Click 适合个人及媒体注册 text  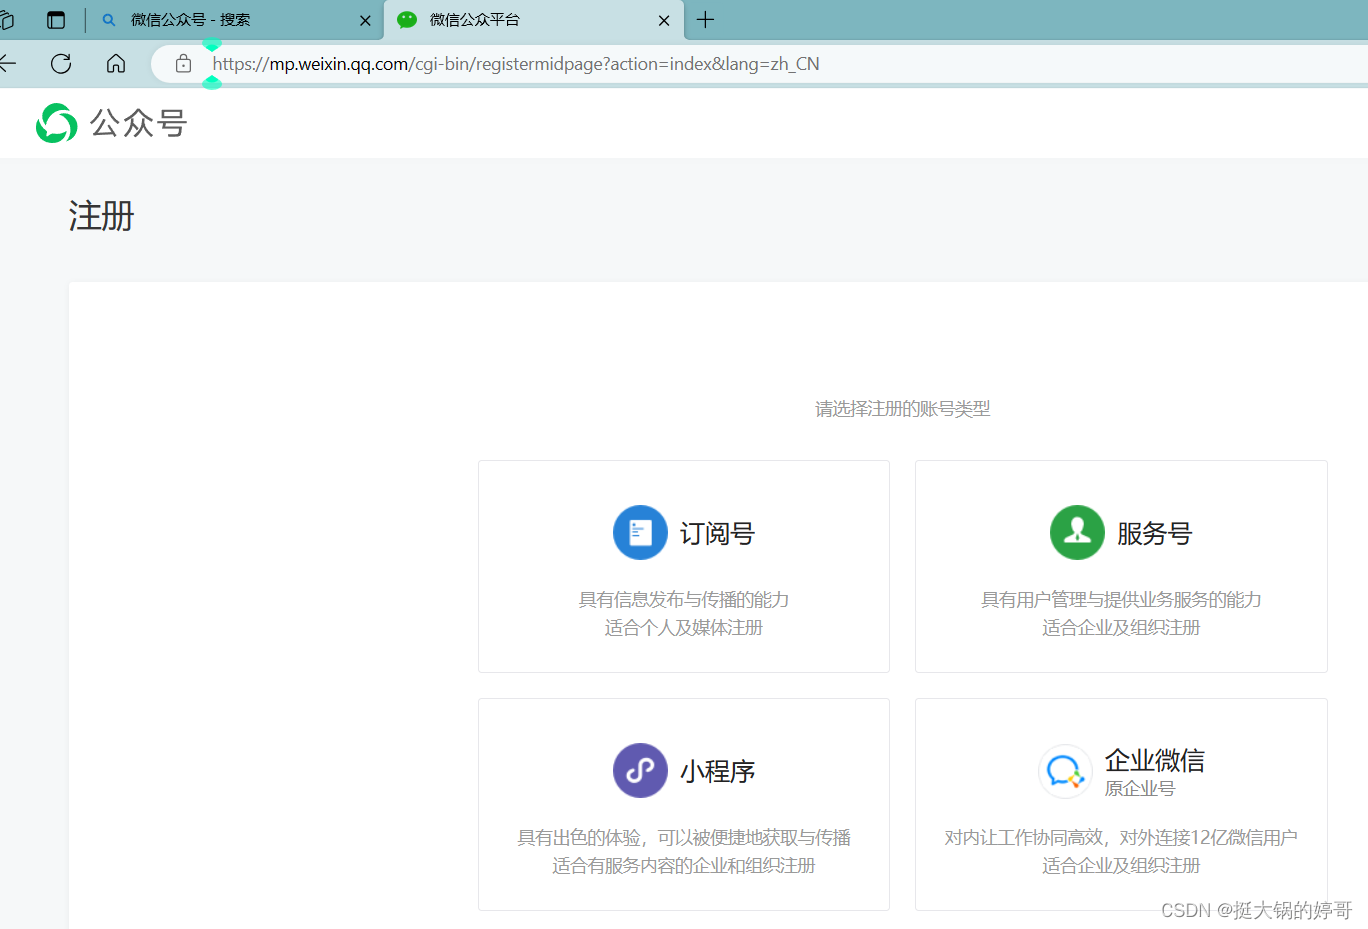[x=684, y=628]
